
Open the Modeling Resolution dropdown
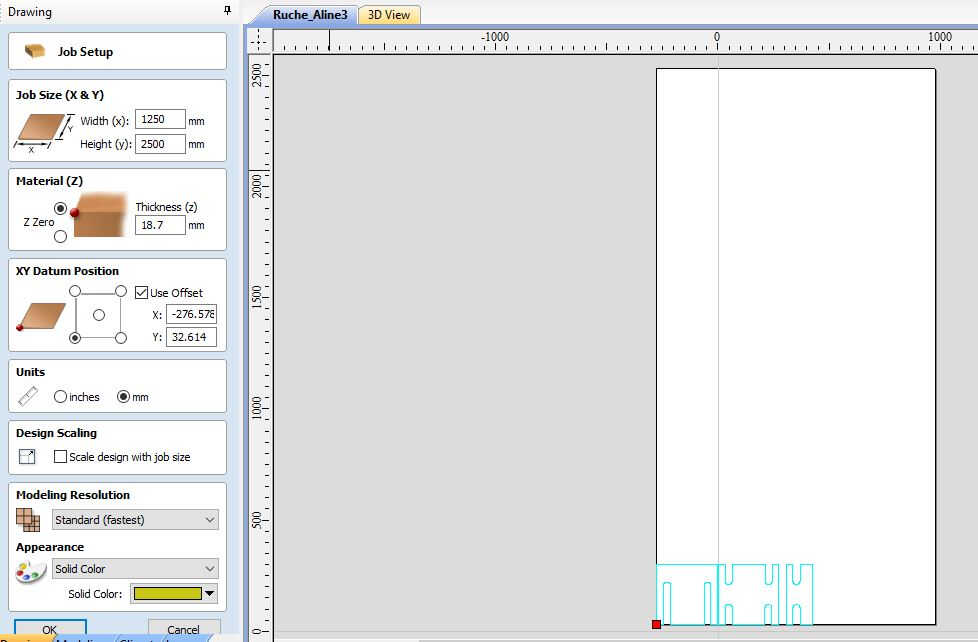(135, 520)
